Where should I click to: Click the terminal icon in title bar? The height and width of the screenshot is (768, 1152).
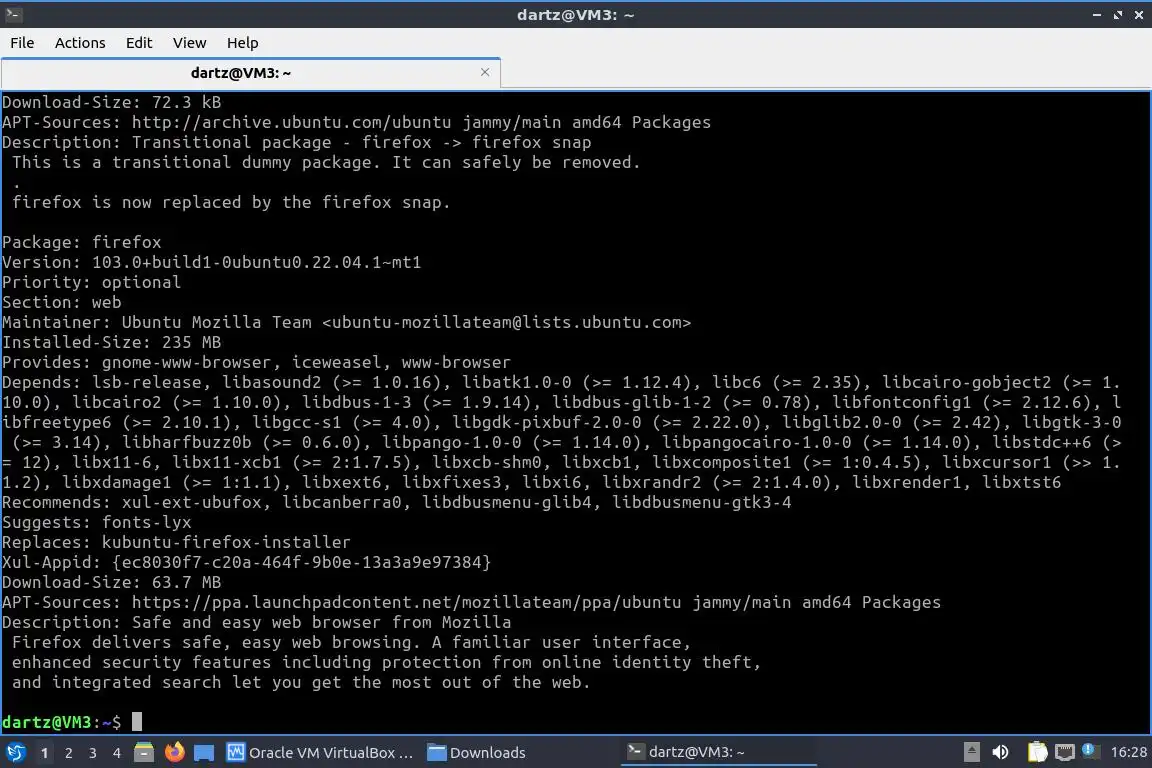coord(13,14)
